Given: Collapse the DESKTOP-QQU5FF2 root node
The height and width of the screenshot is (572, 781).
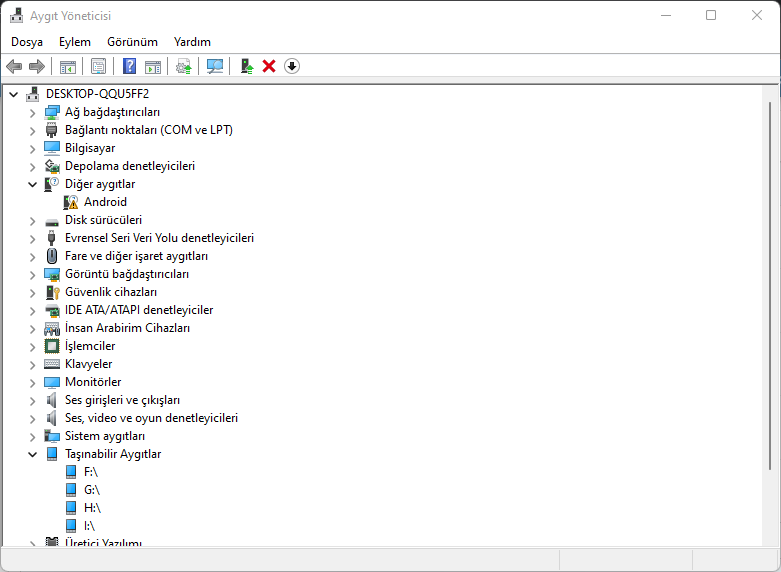Looking at the screenshot, I should tap(13, 94).
